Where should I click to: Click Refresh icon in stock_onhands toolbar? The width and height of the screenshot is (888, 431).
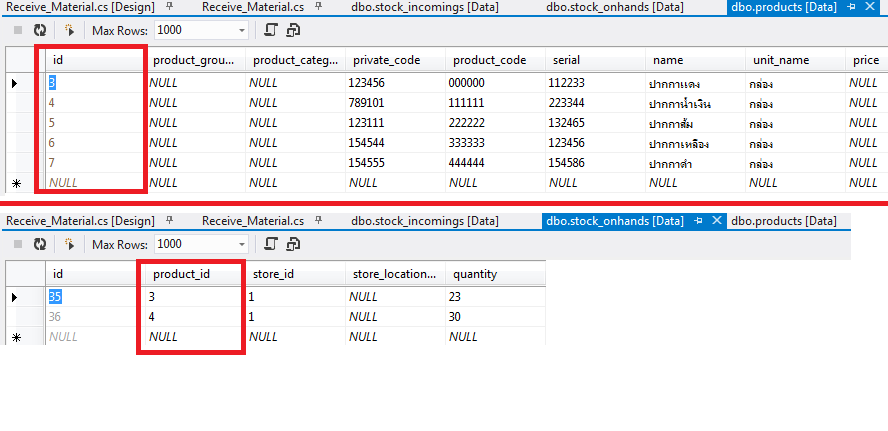(40, 244)
